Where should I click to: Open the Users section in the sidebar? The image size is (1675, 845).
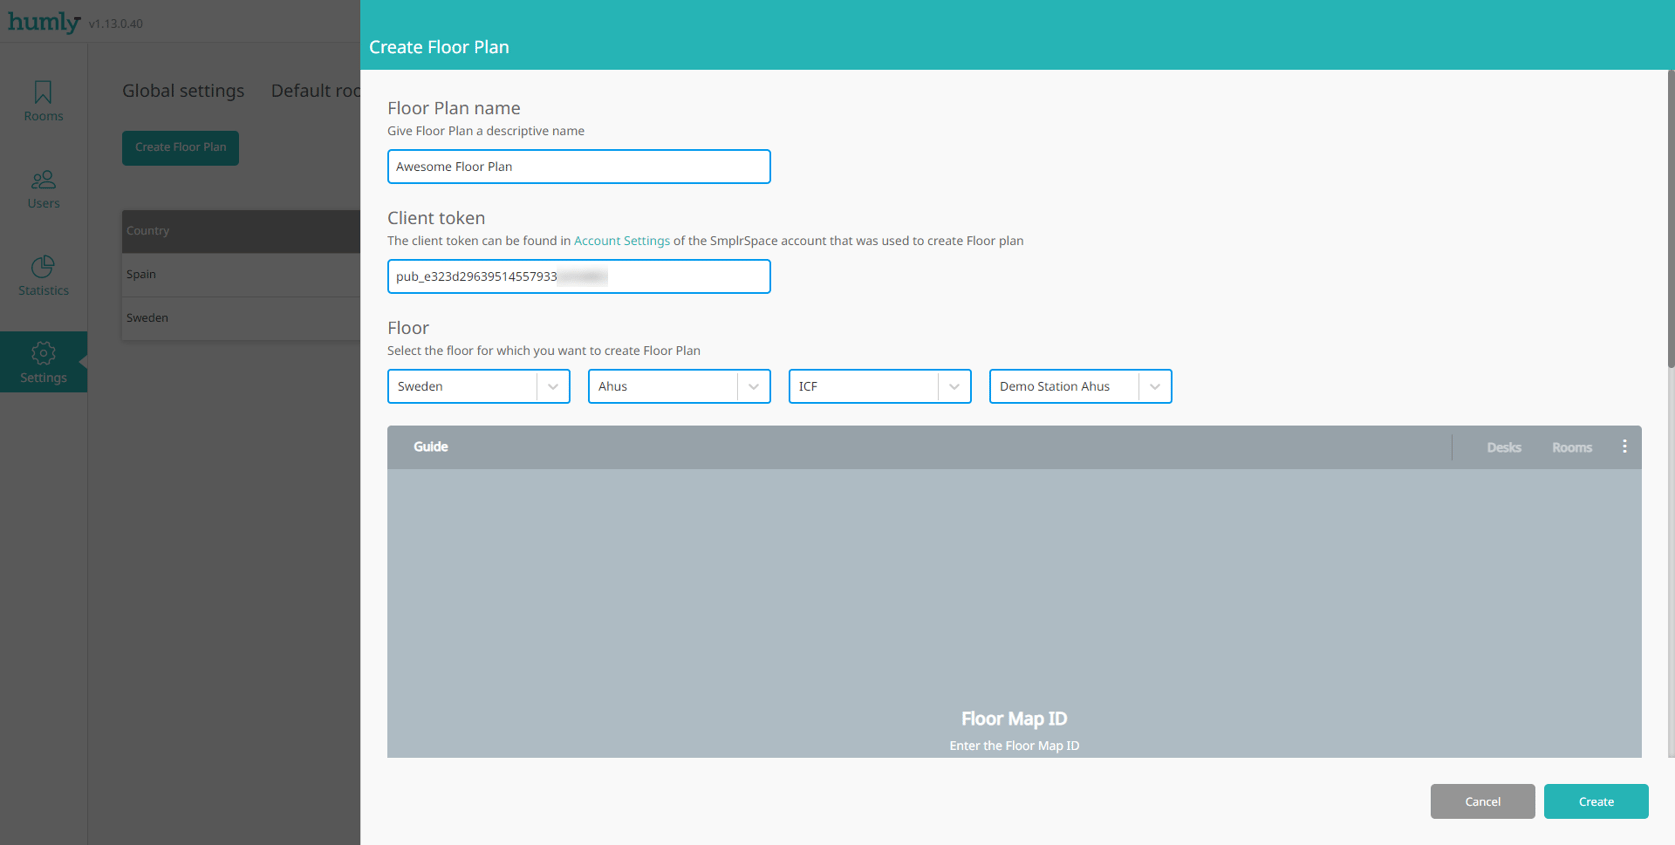tap(43, 189)
